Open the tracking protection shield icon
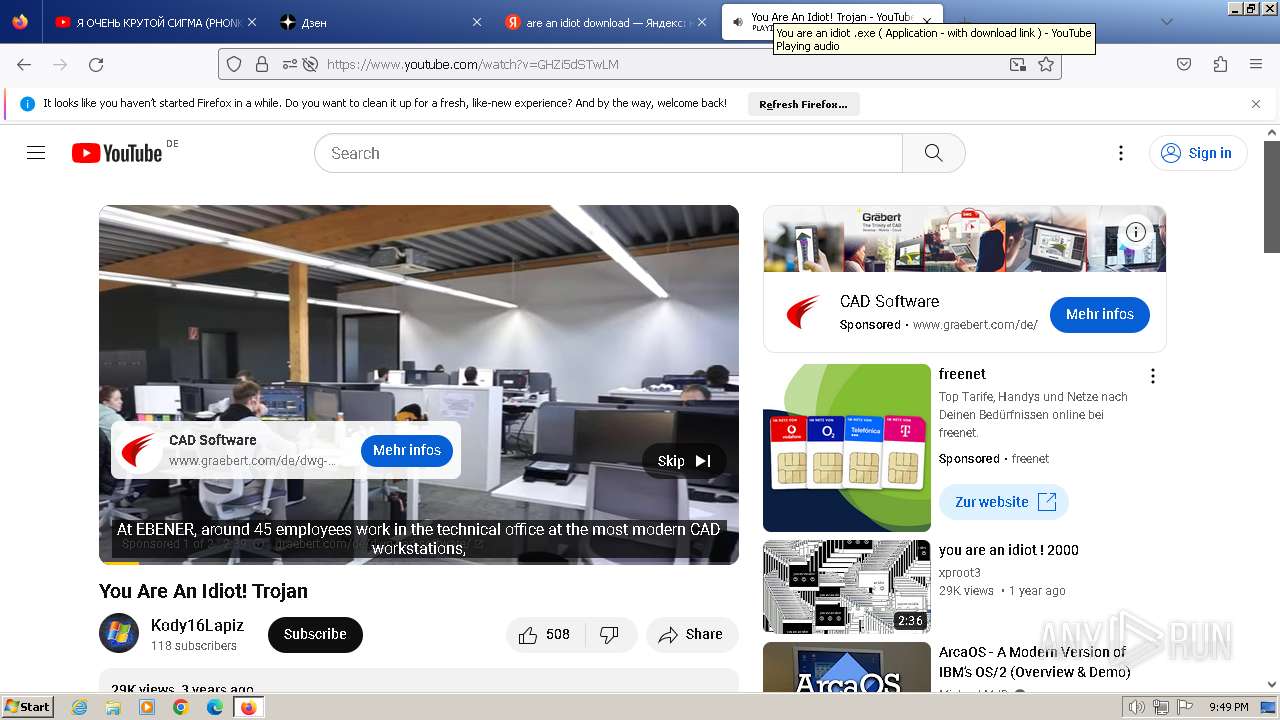Viewport: 1280px width, 720px height. [234, 64]
